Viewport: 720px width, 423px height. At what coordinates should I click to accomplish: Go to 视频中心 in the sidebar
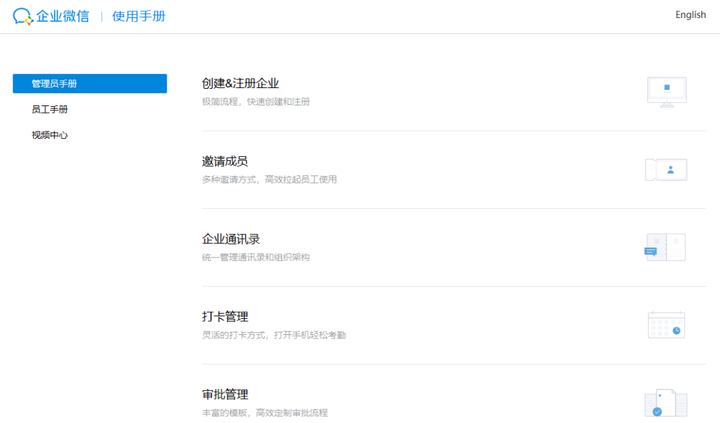(x=50, y=135)
